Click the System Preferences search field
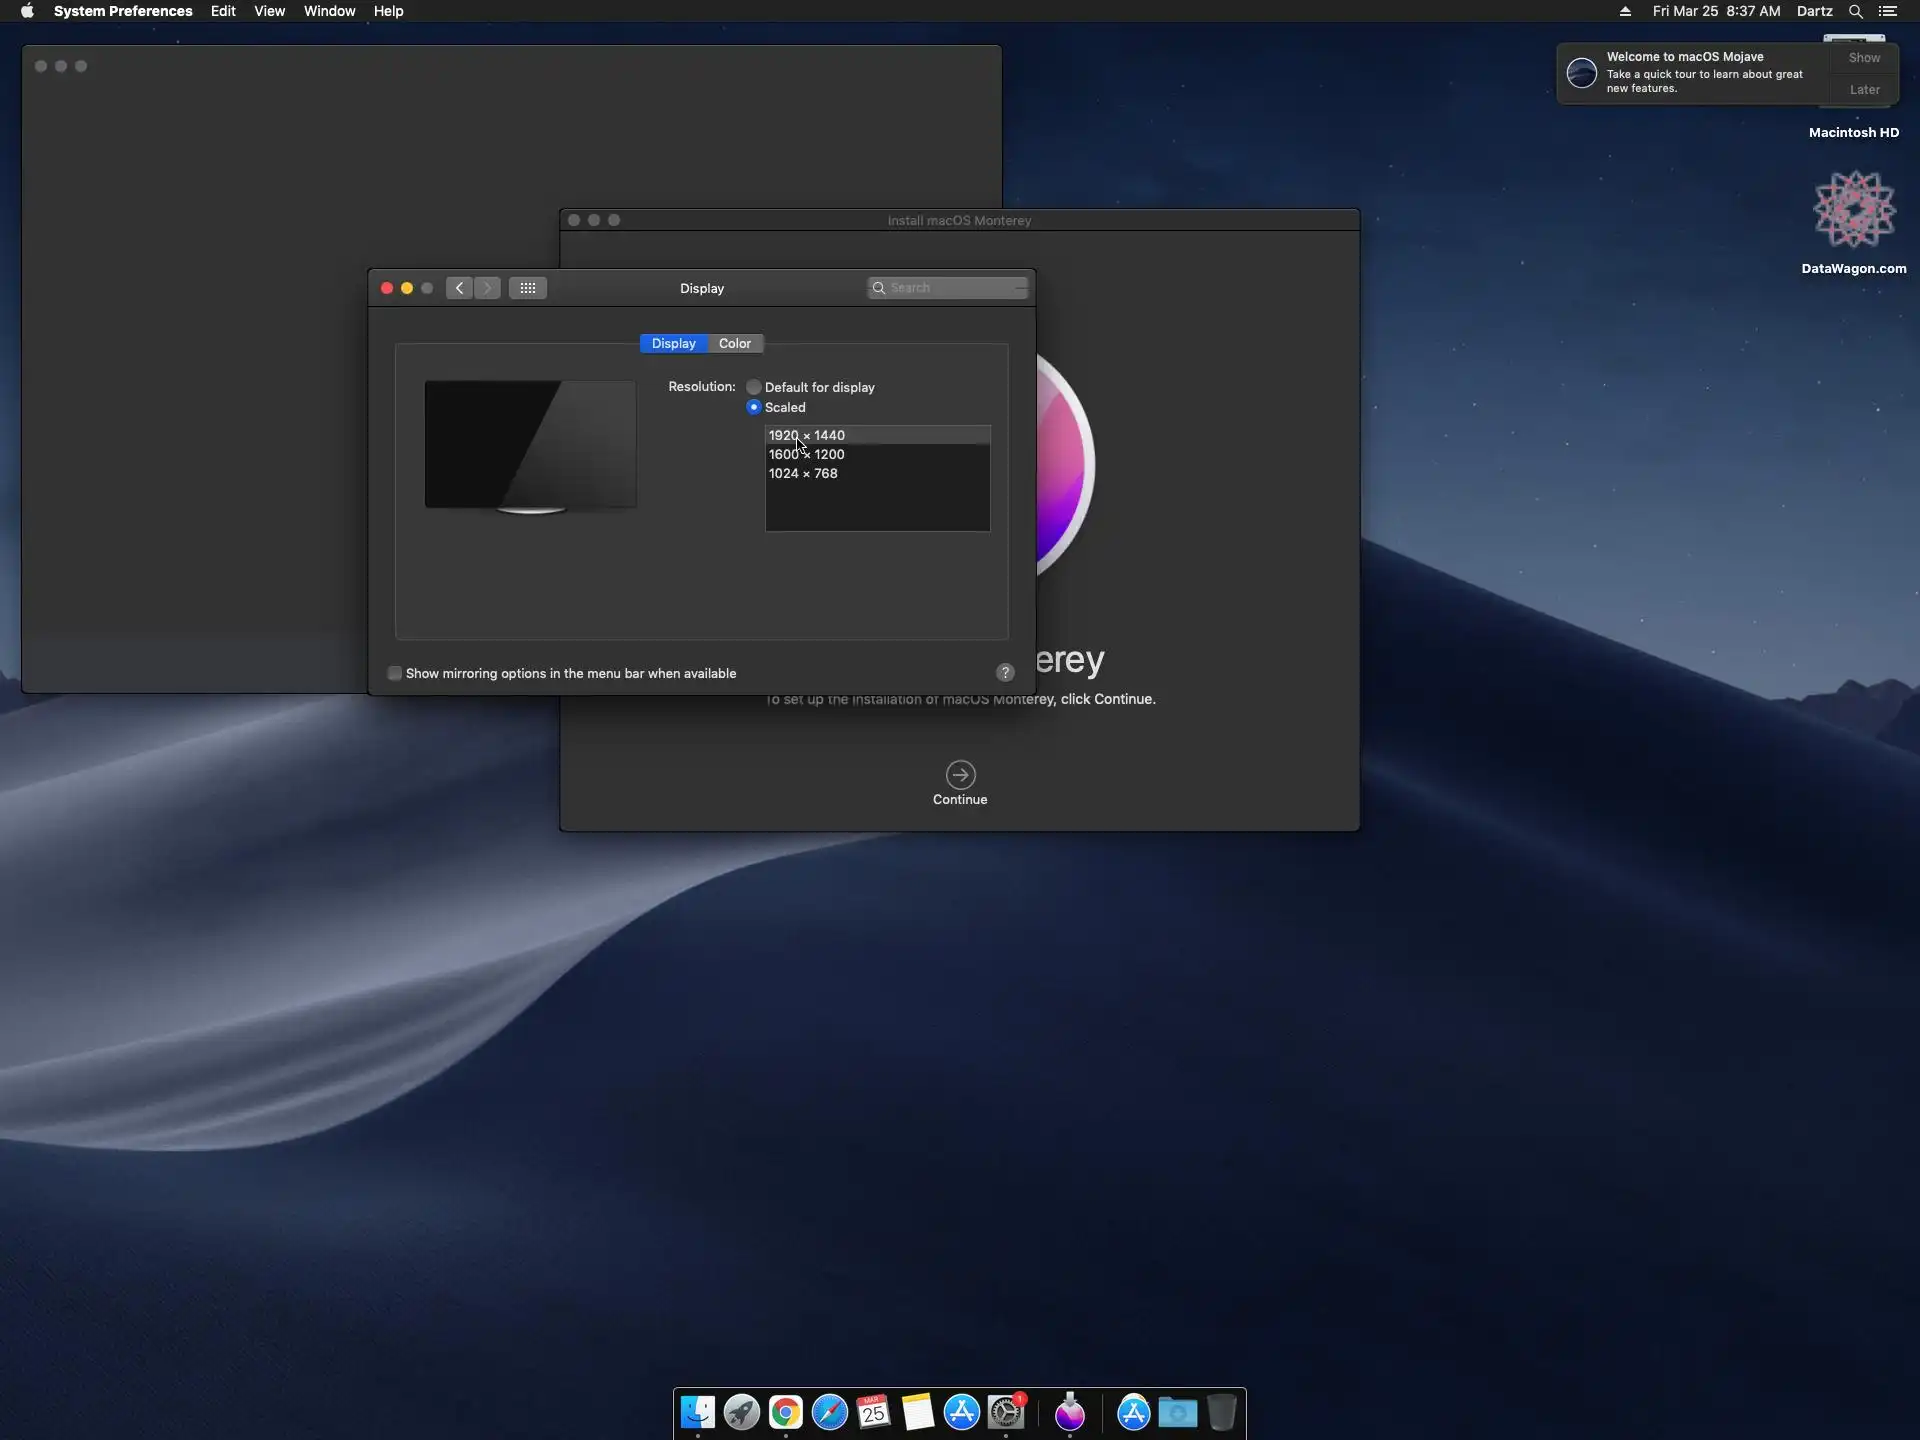1920x1440 pixels. pos(950,288)
